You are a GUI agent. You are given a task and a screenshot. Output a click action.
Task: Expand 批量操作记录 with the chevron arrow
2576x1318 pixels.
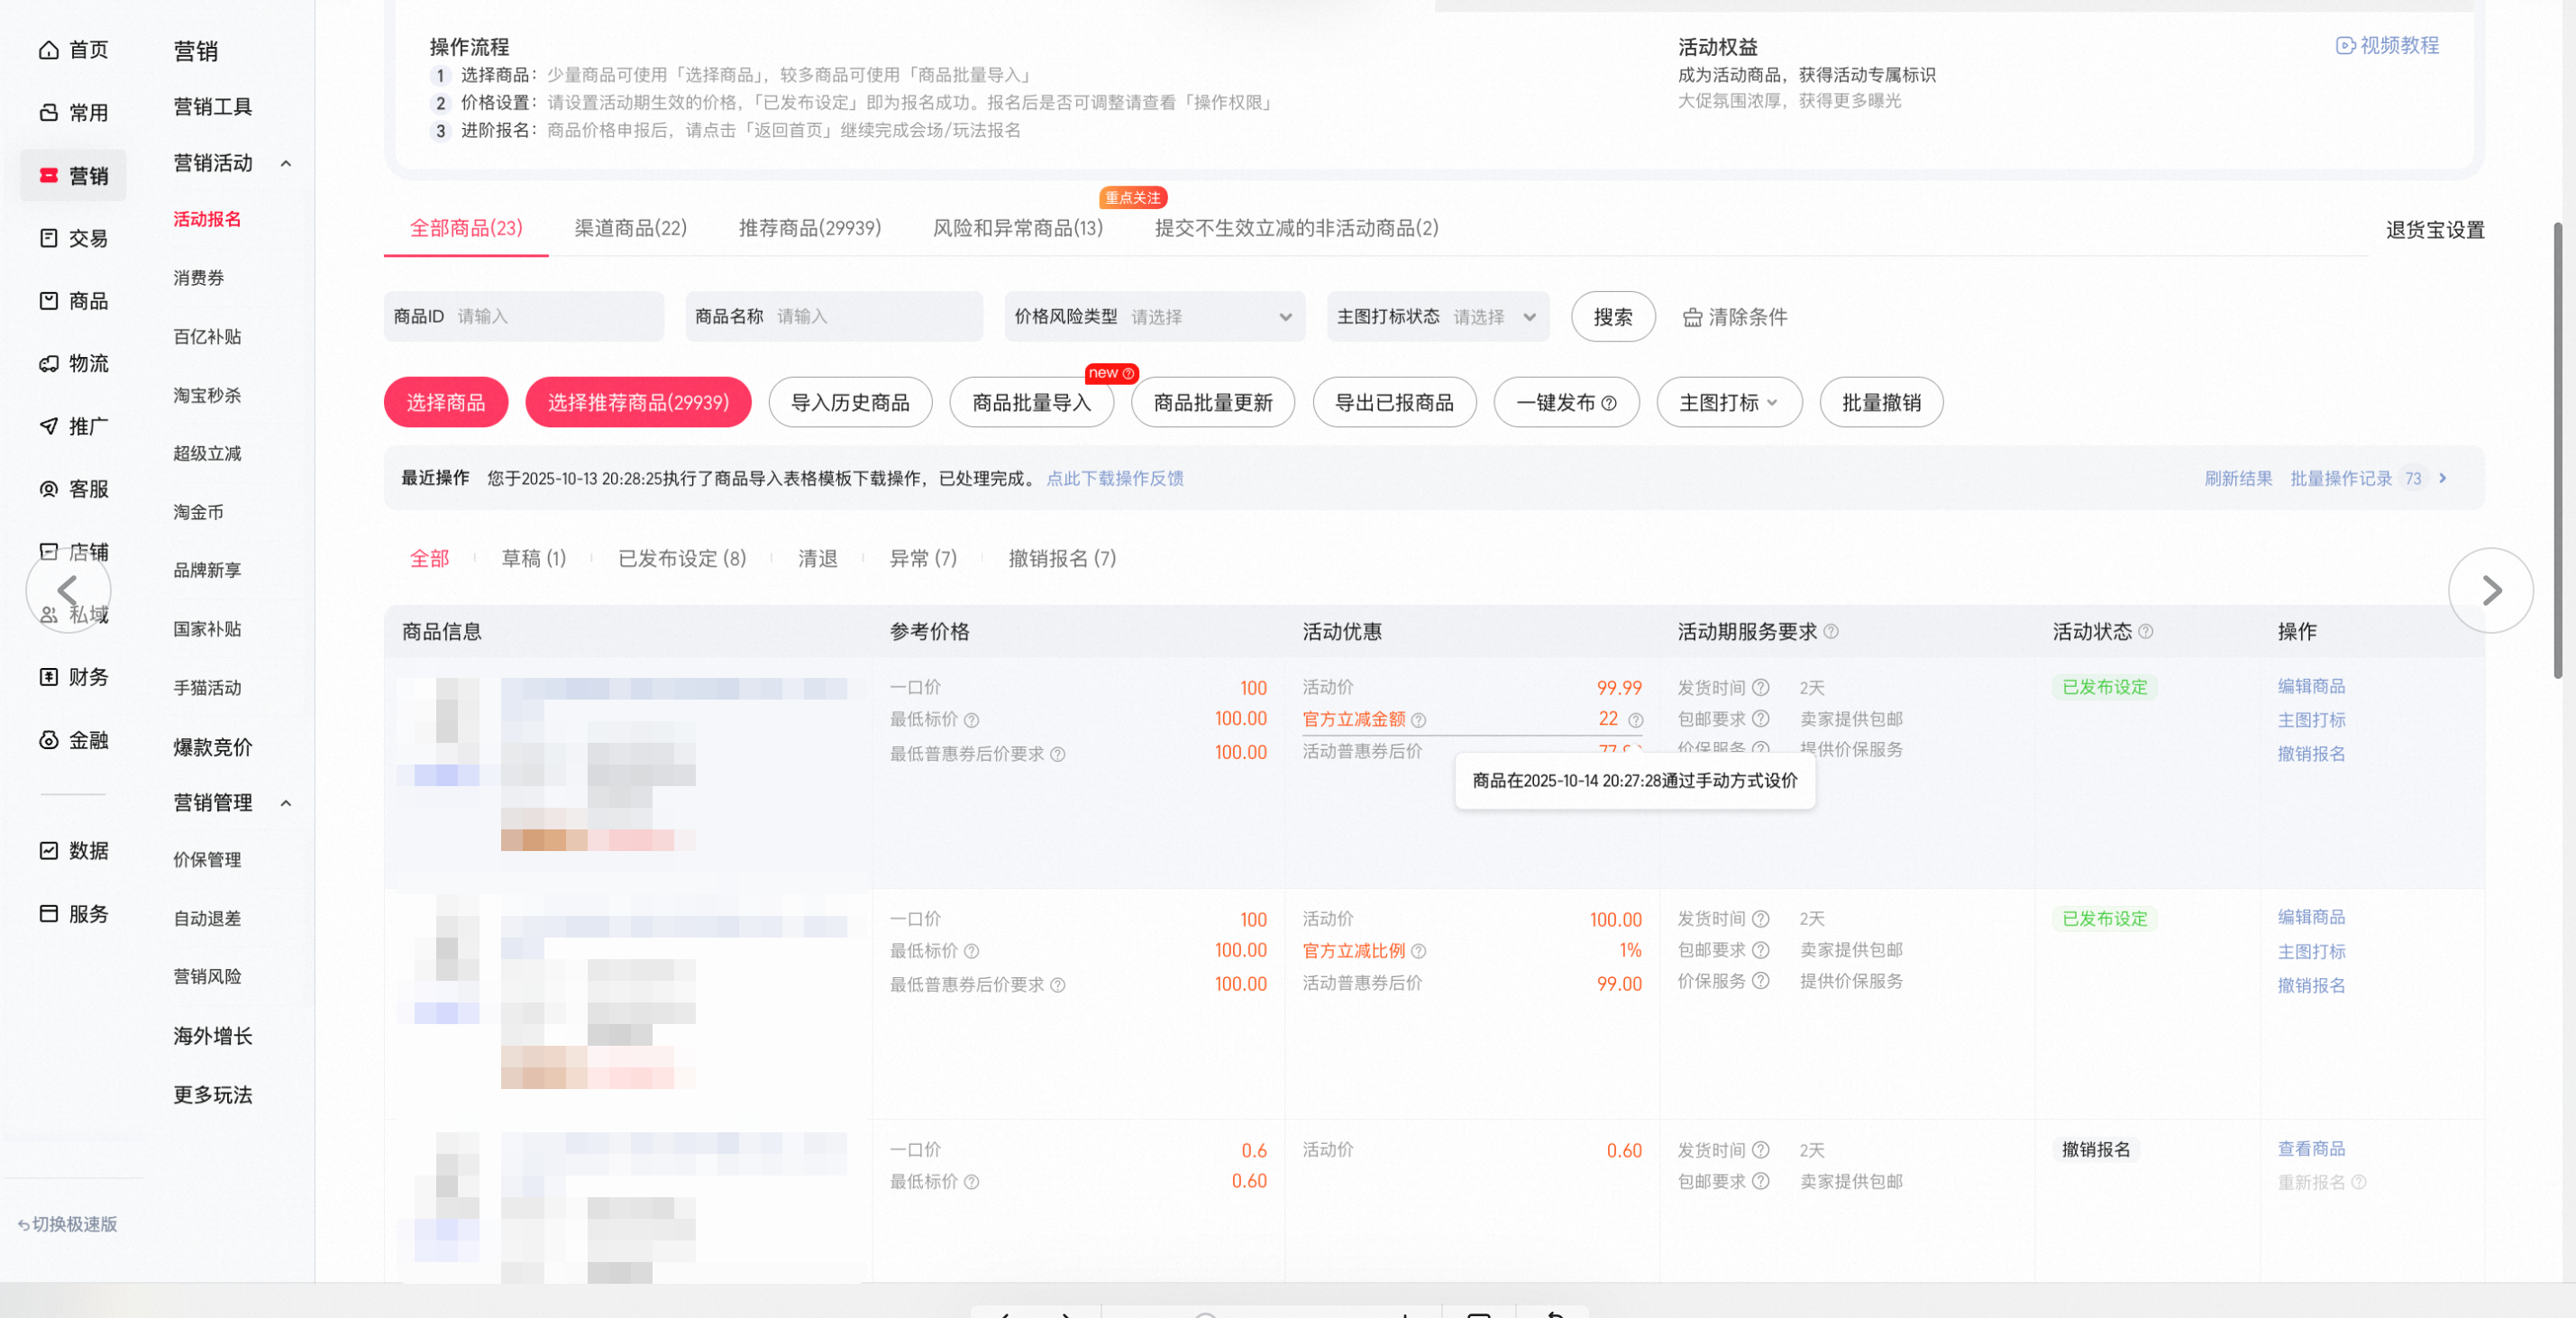pyautogui.click(x=2443, y=479)
